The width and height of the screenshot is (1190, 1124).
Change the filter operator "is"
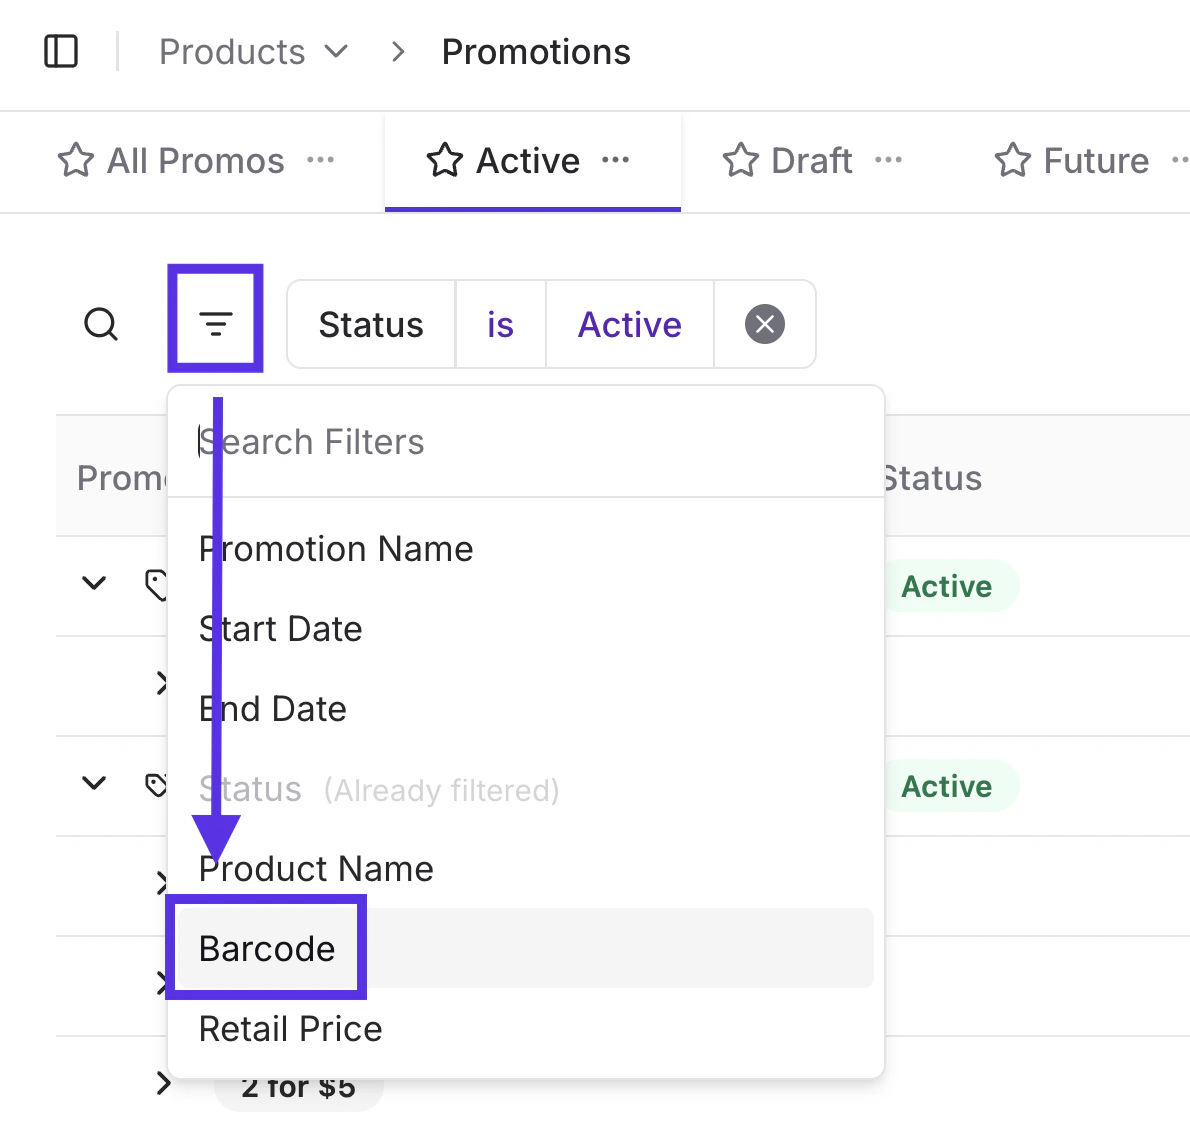(500, 324)
